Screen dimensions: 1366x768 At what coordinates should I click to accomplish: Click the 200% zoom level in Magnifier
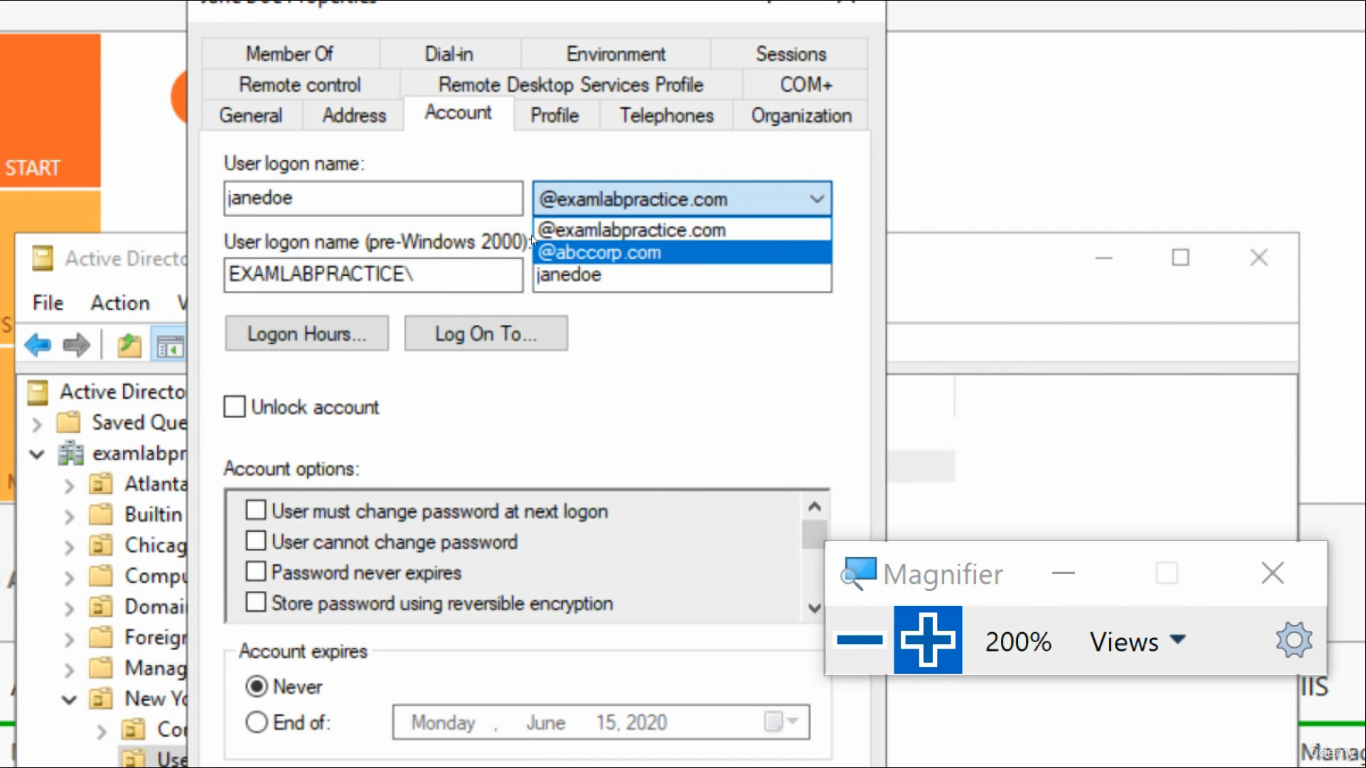1018,642
